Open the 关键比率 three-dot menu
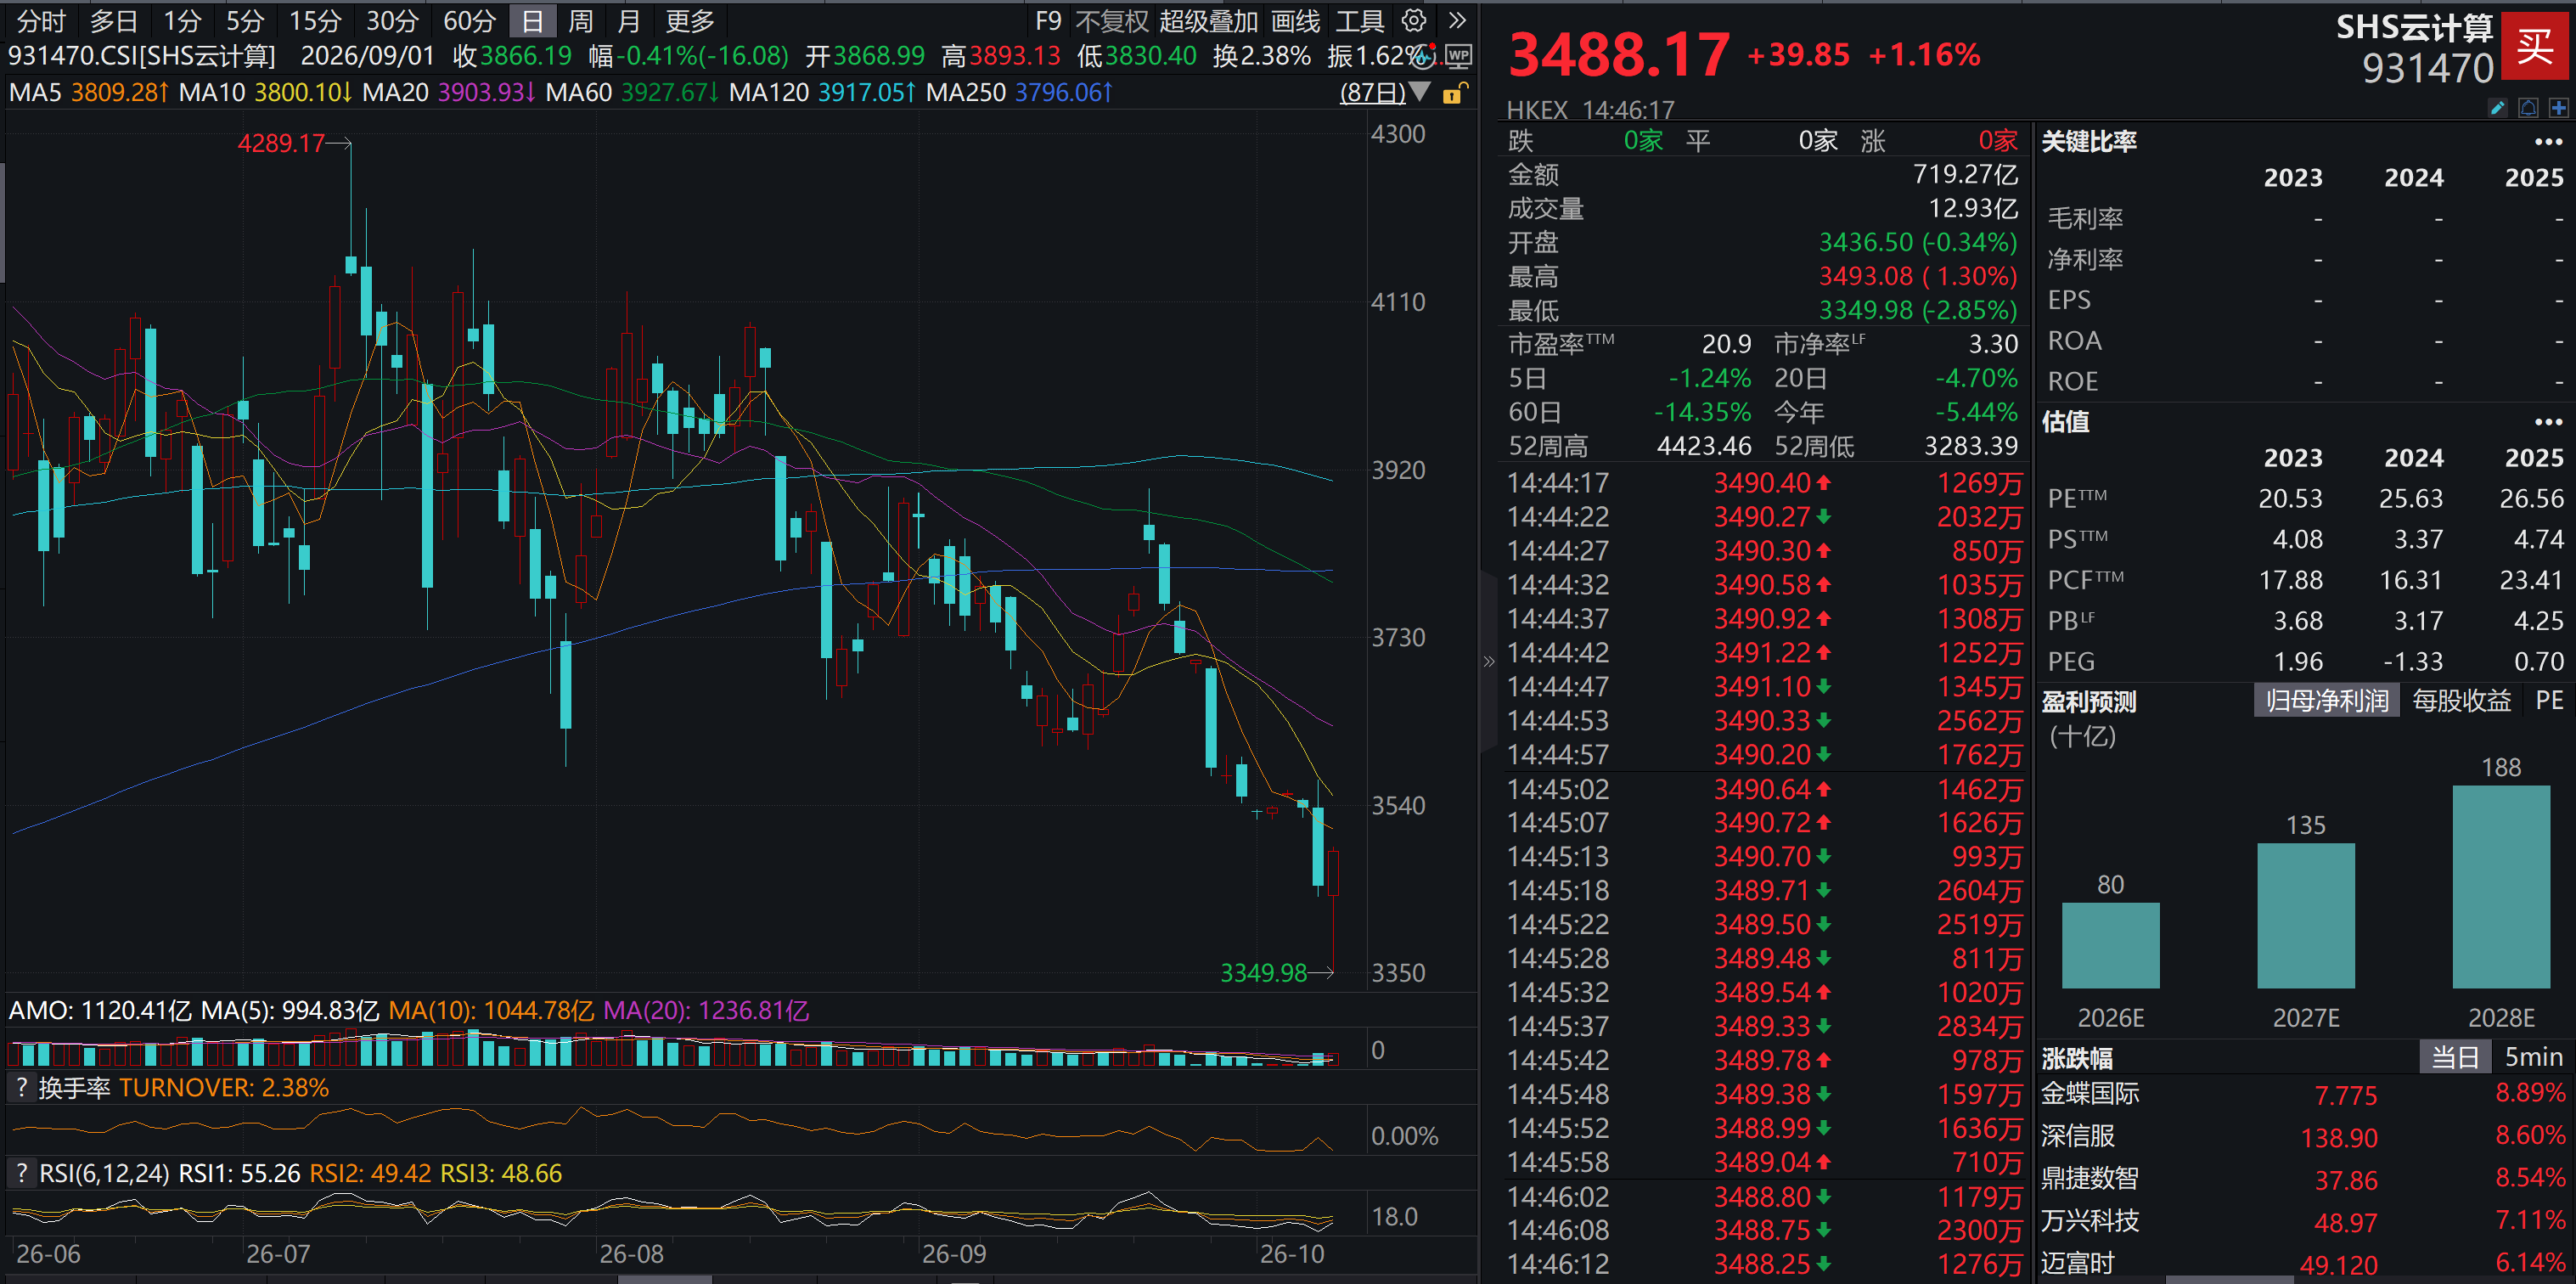The width and height of the screenshot is (2576, 1284). (x=2548, y=142)
